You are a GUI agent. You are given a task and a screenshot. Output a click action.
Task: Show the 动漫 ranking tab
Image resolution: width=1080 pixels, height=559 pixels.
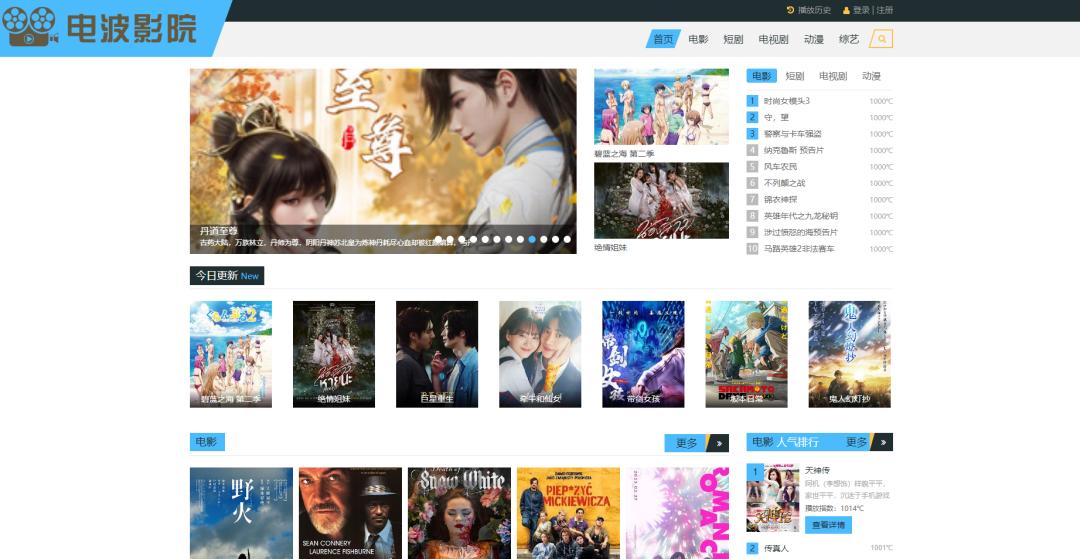click(x=871, y=76)
